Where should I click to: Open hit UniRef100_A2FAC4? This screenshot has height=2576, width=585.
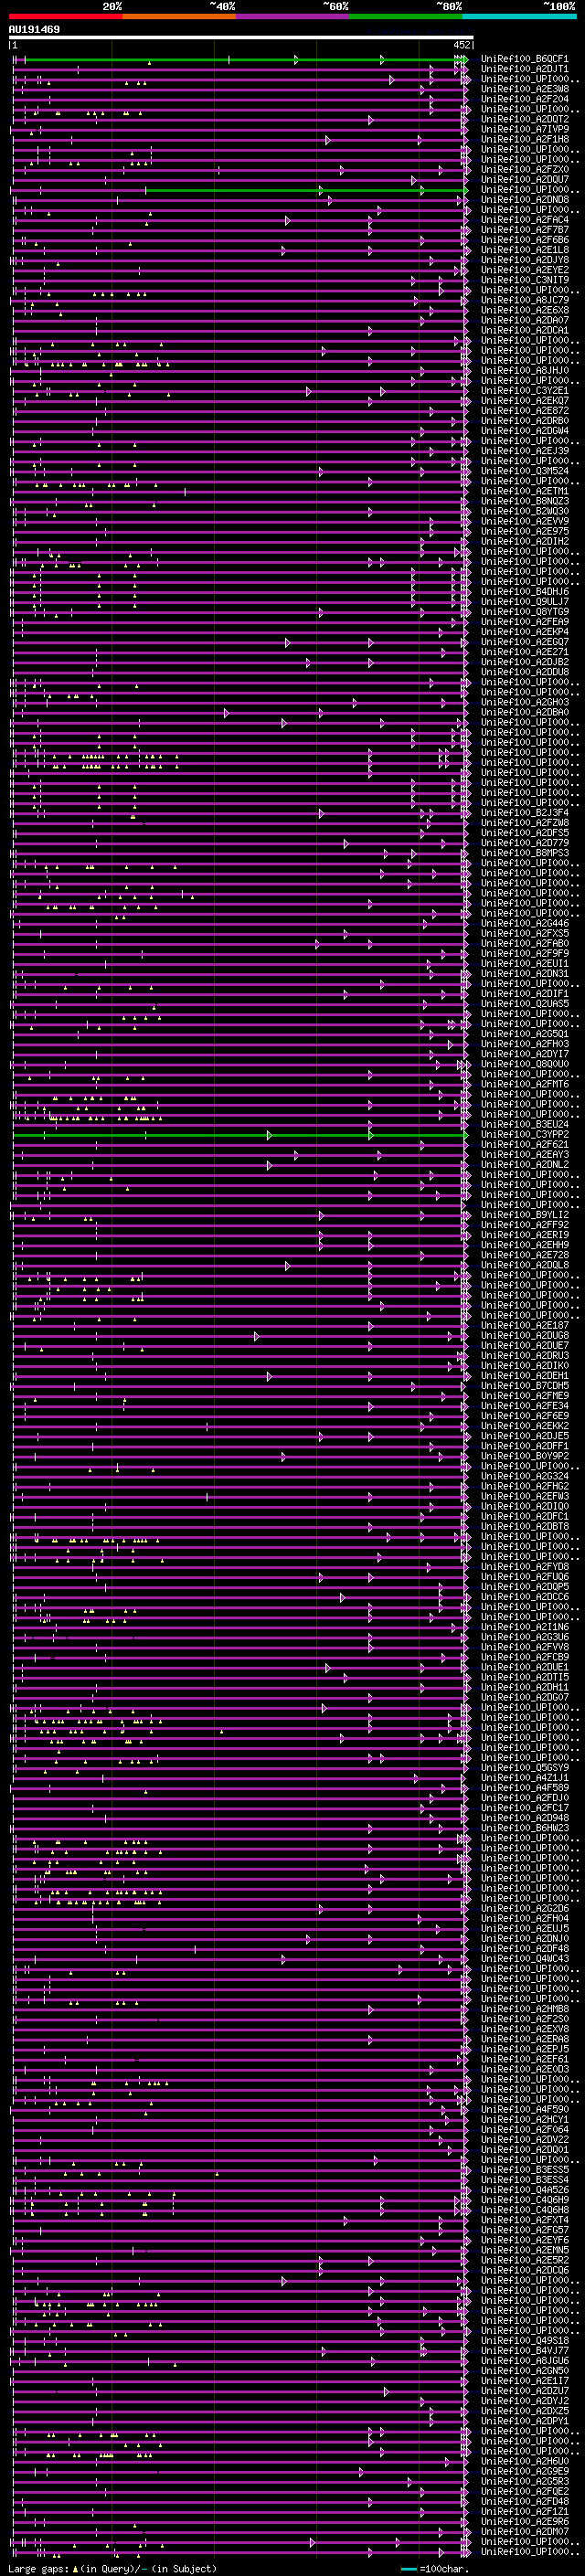click(x=524, y=220)
